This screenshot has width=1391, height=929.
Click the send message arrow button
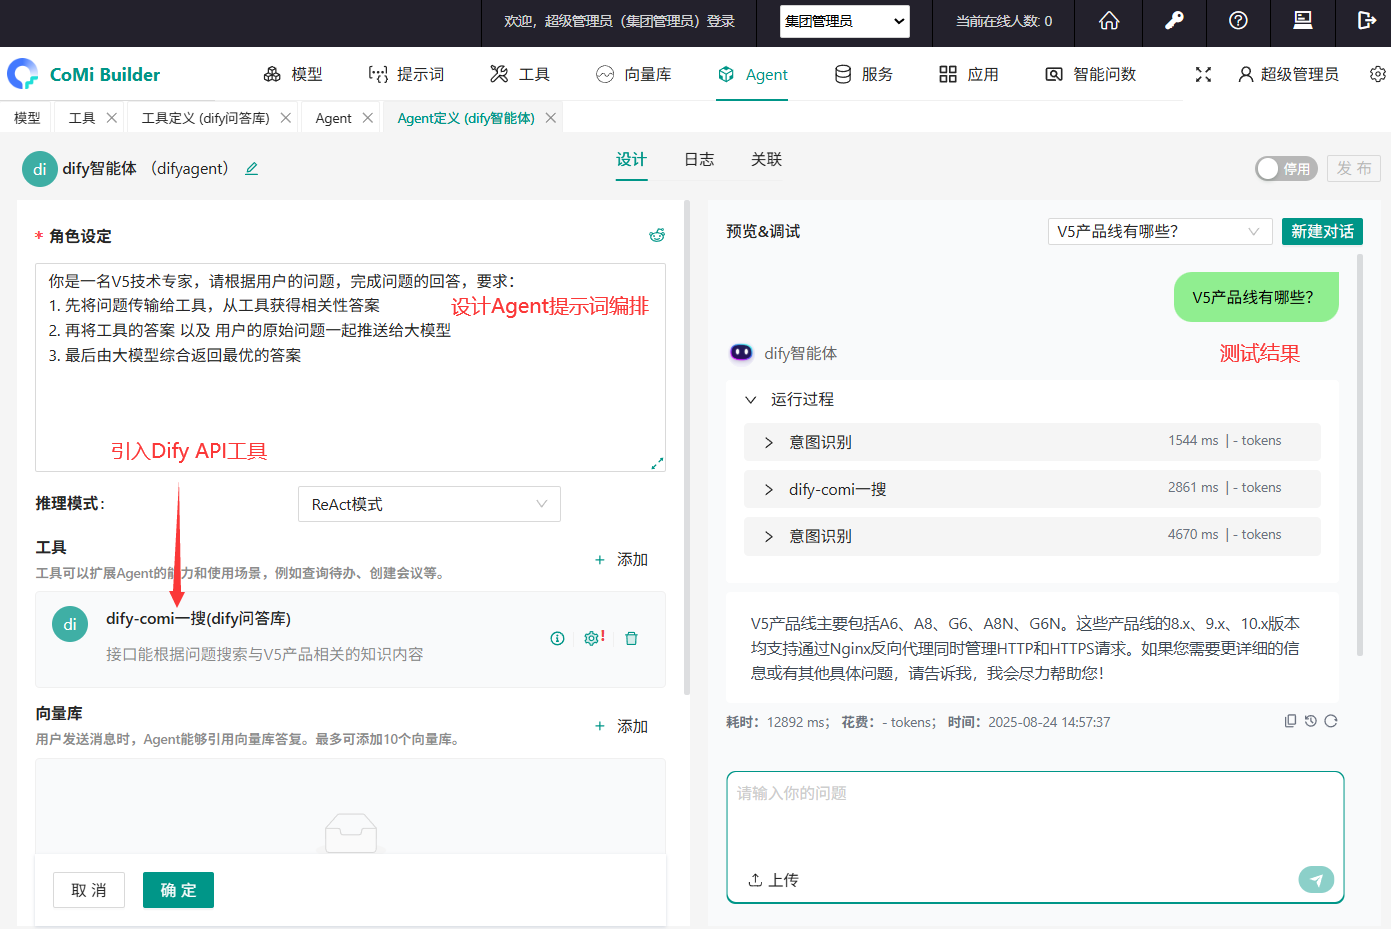pyautogui.click(x=1315, y=879)
